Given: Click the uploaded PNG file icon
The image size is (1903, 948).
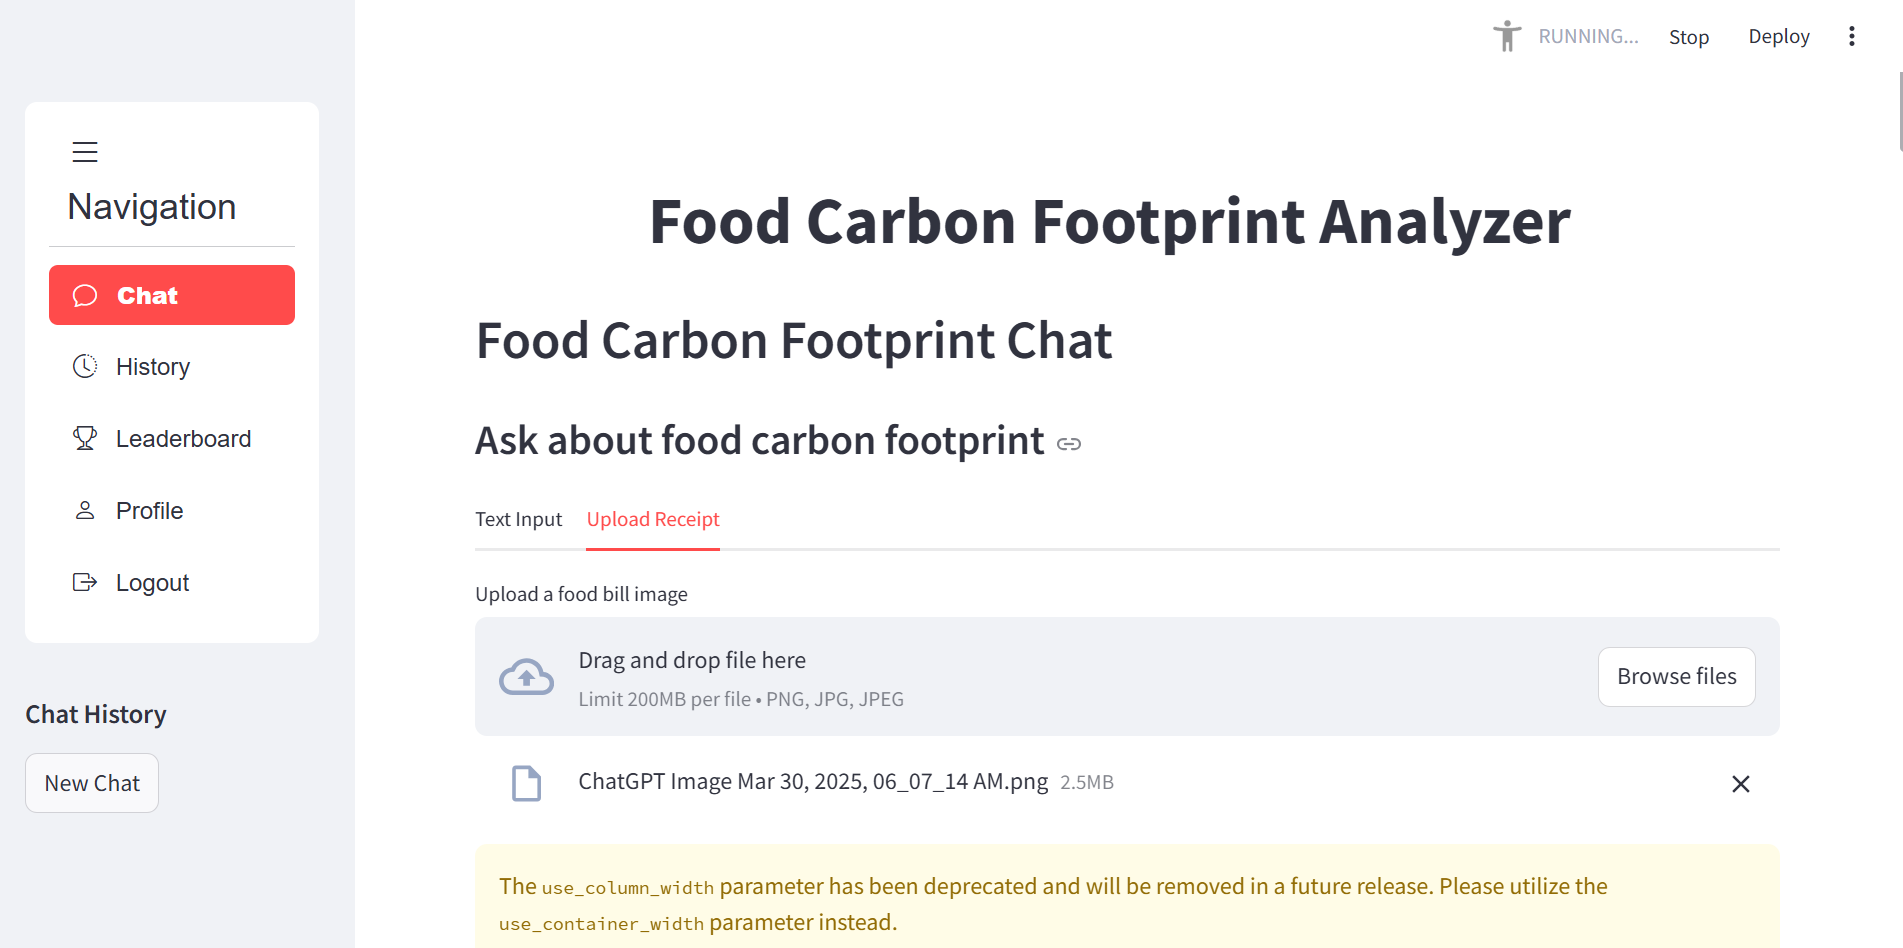Looking at the screenshot, I should click(x=526, y=783).
